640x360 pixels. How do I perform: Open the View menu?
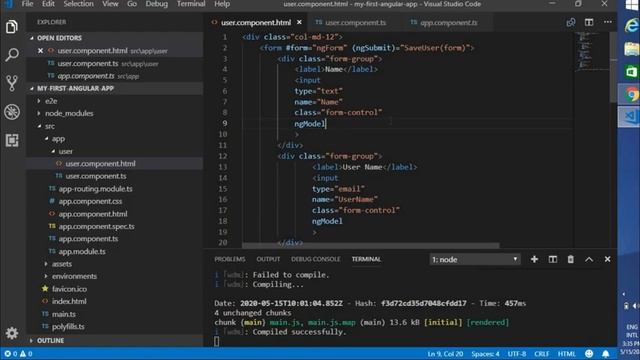pos(110,4)
